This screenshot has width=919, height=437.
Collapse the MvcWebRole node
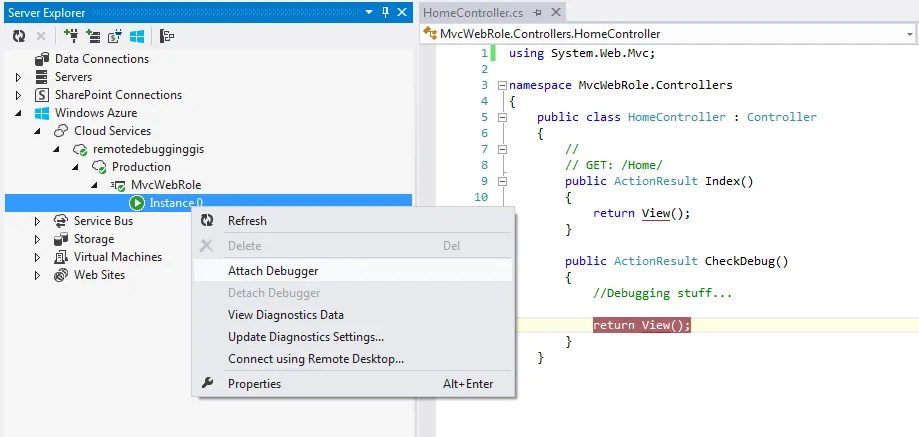94,185
